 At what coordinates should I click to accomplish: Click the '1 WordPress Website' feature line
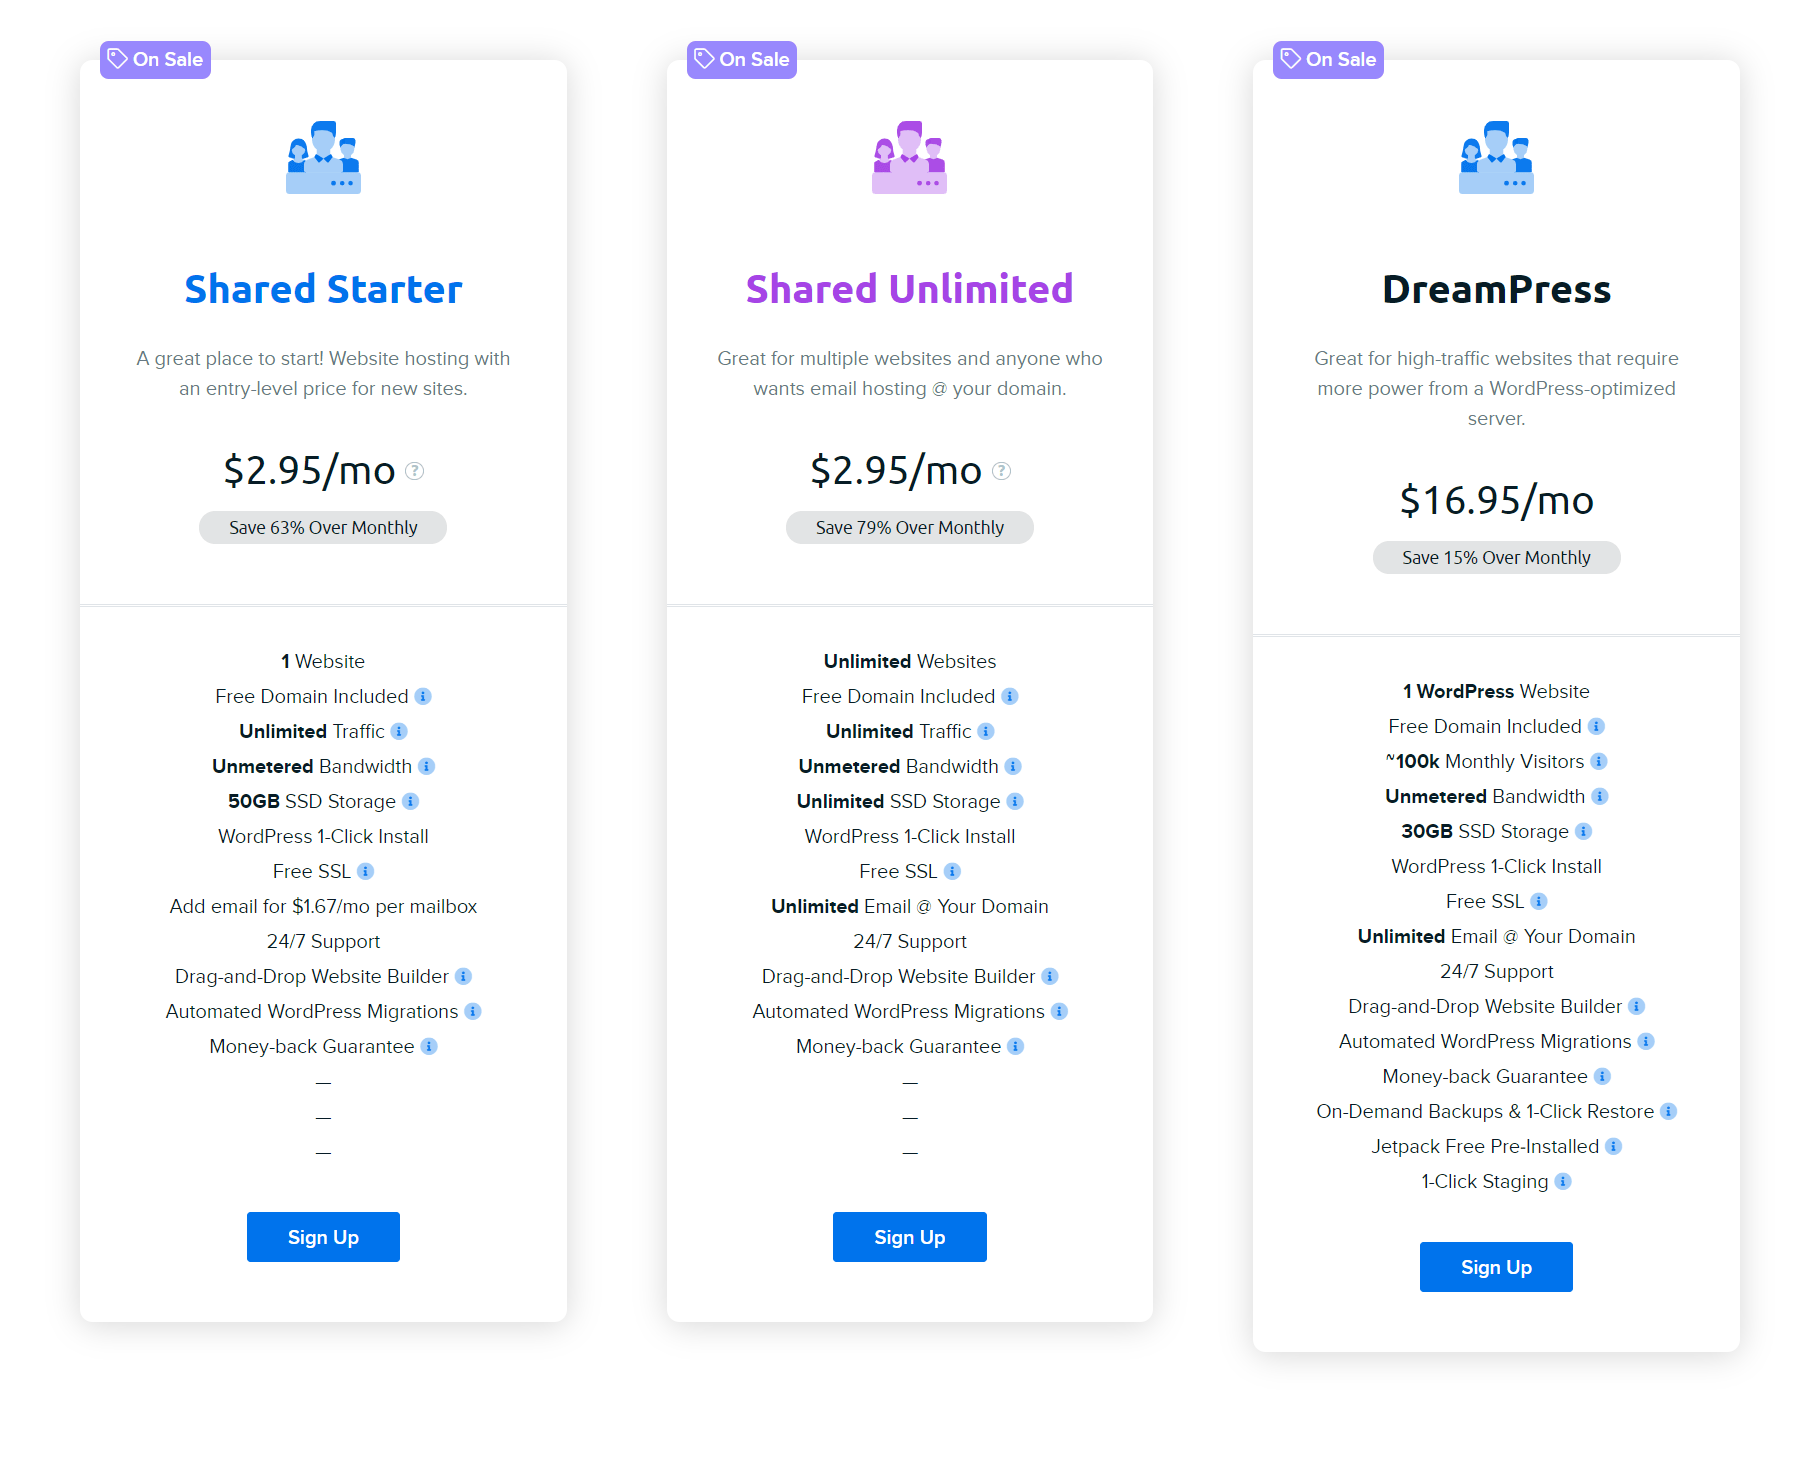pos(1496,691)
